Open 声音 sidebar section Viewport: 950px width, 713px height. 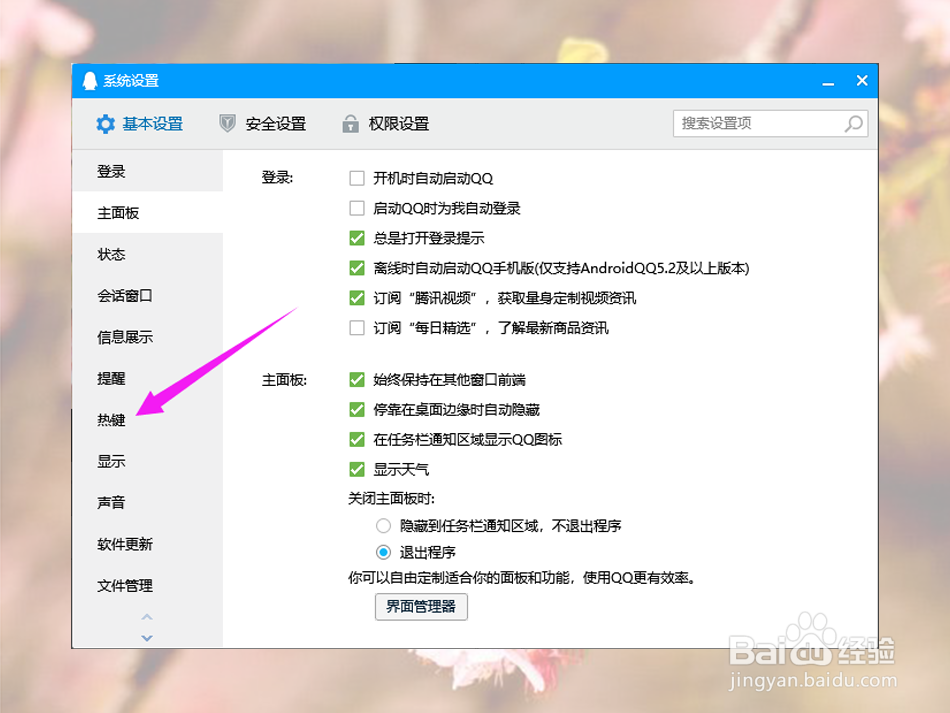pos(147,502)
